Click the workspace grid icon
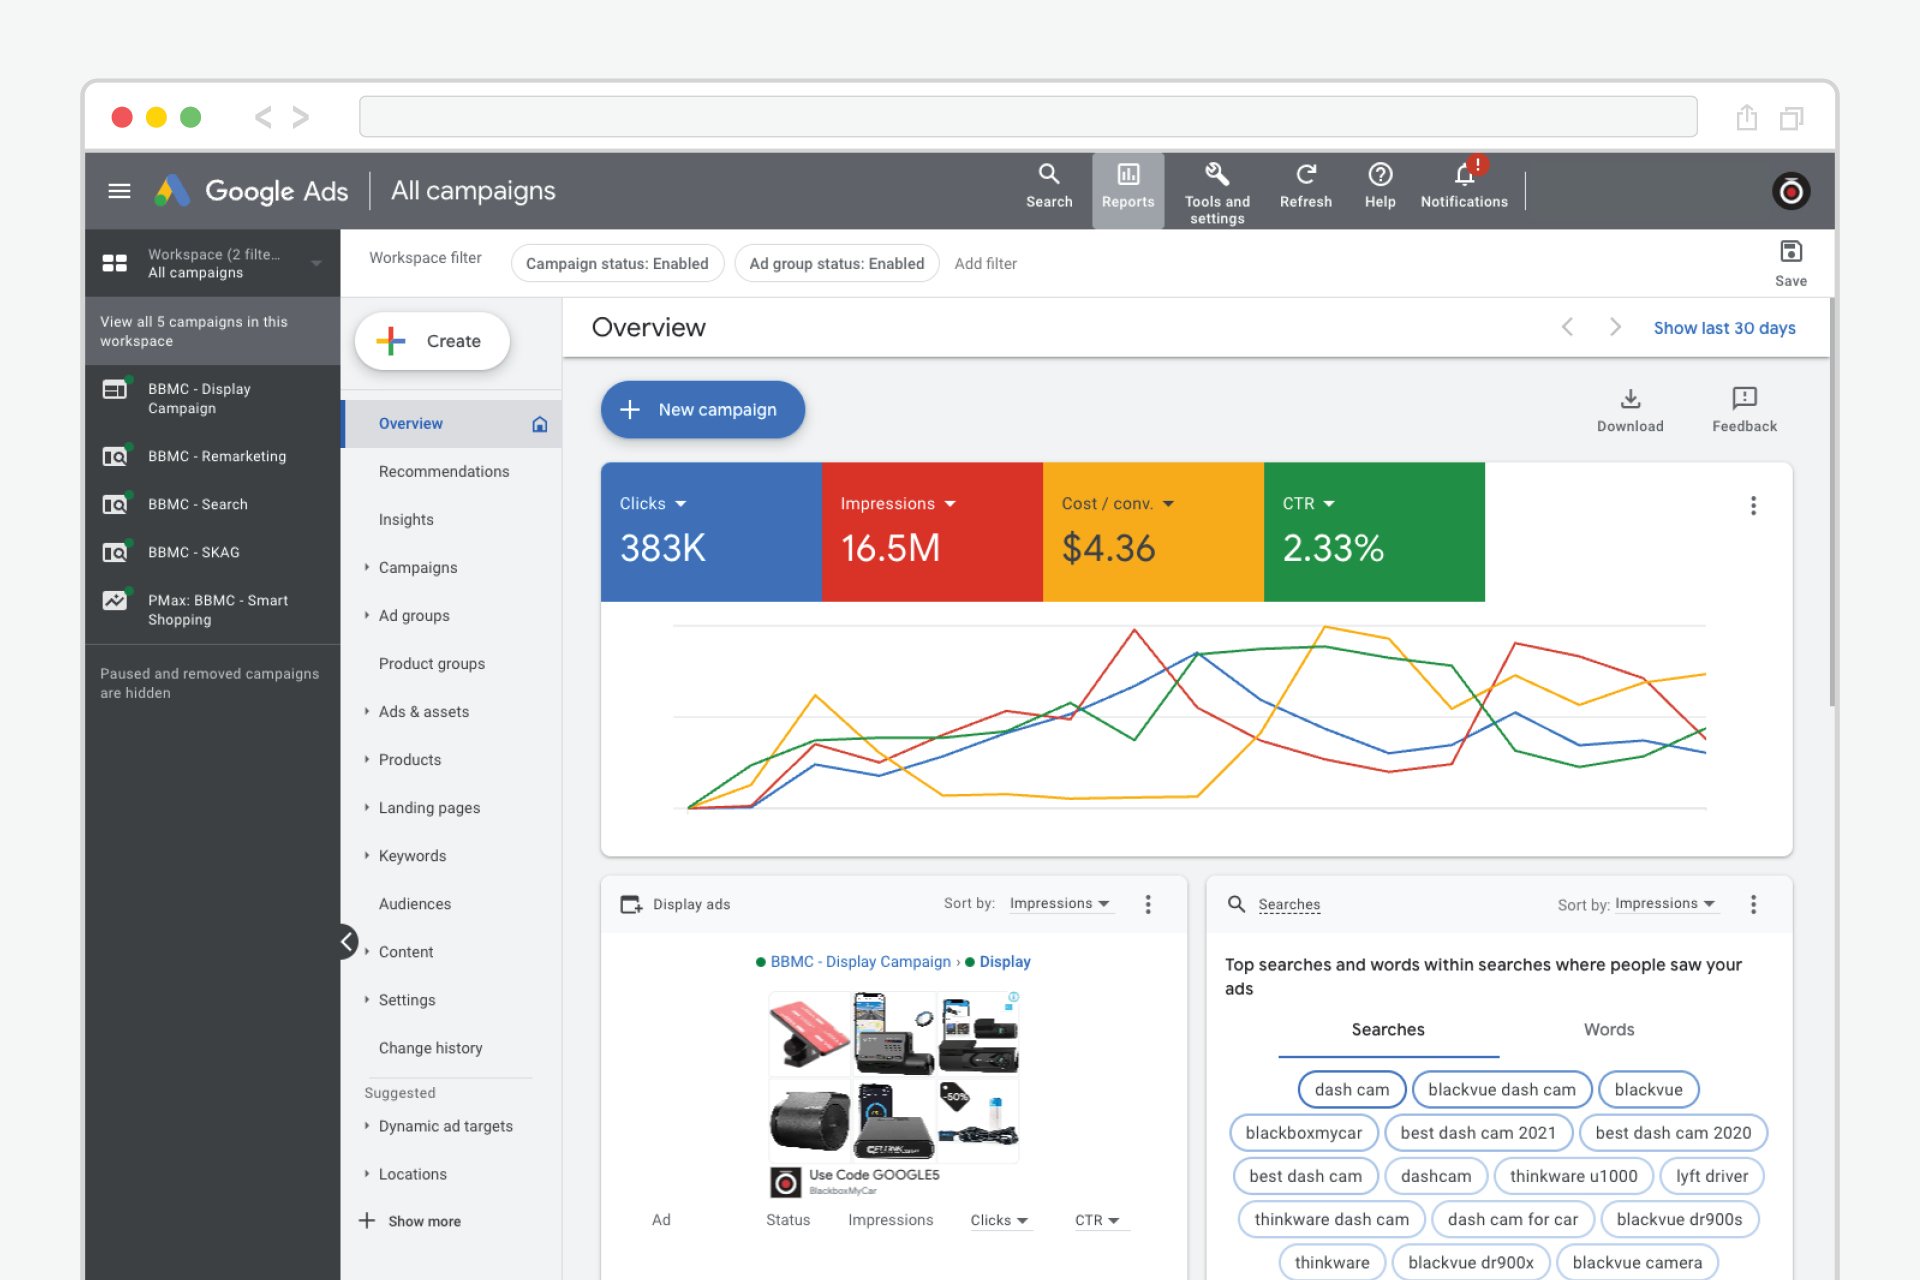 115,263
